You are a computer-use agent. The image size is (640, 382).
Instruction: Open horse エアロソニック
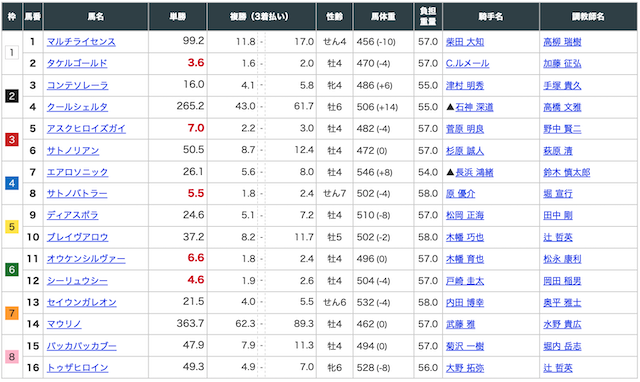coord(78,172)
